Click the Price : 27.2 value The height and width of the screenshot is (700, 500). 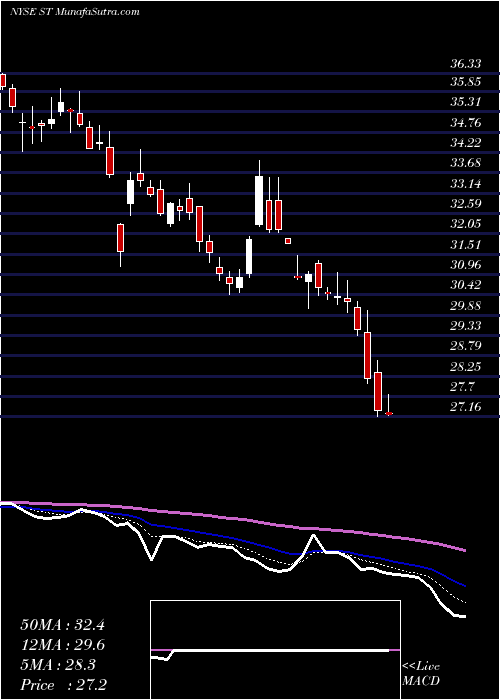[63, 685]
